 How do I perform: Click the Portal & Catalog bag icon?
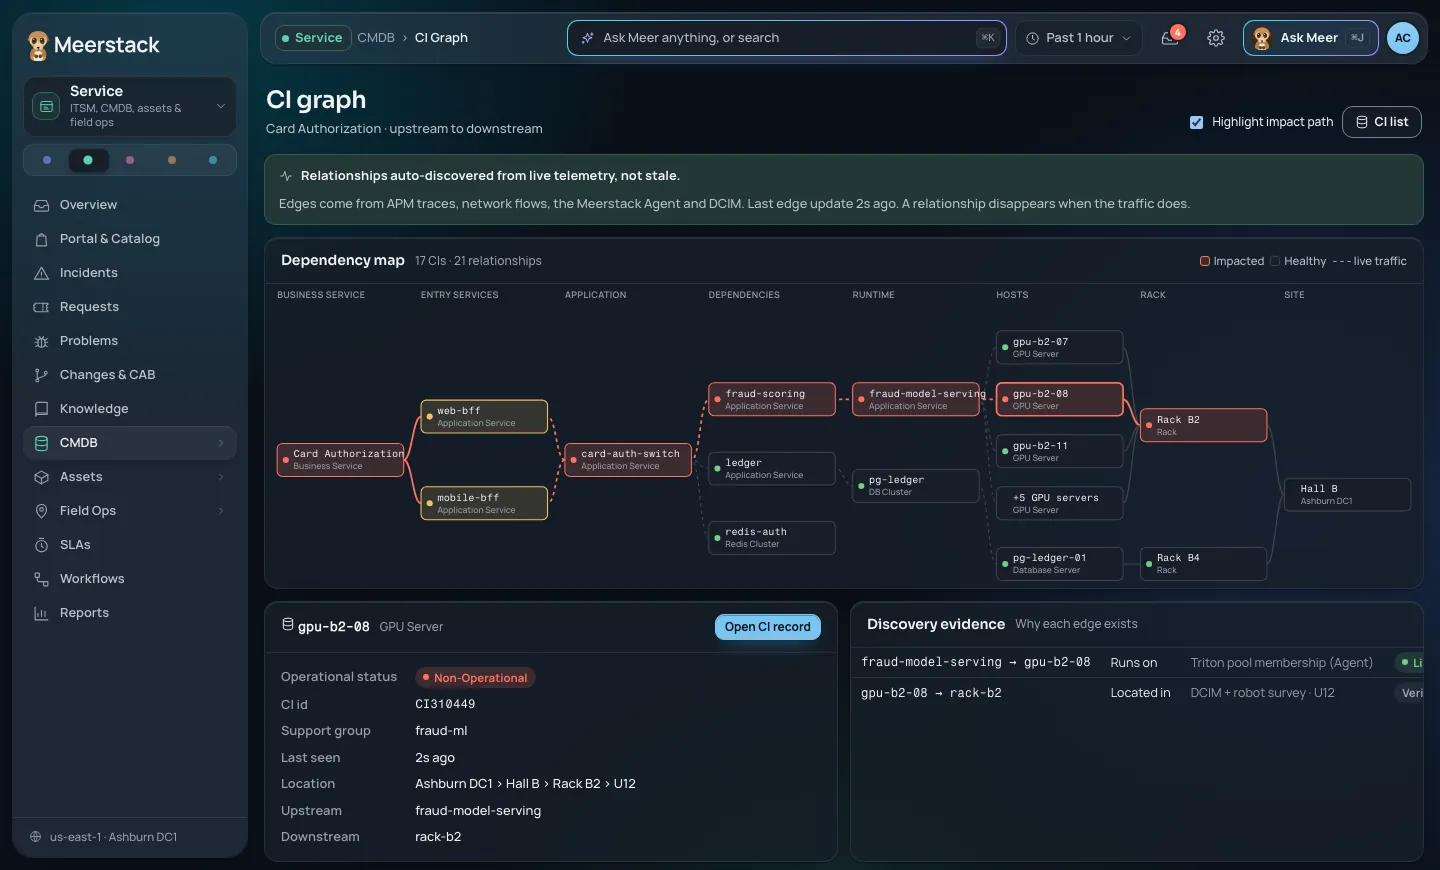(41, 239)
